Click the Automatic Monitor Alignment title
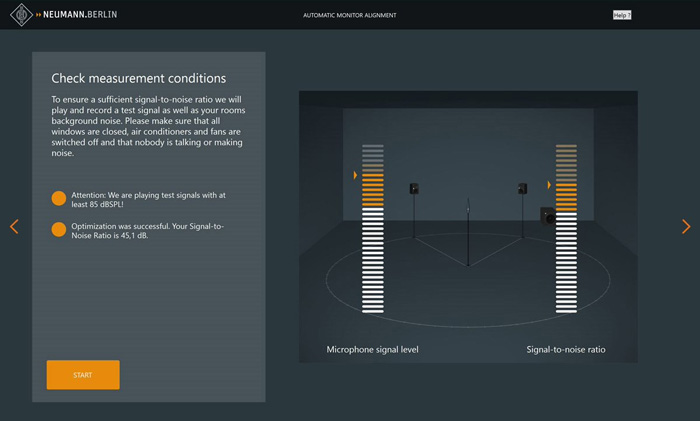The width and height of the screenshot is (700, 421). 350,15
